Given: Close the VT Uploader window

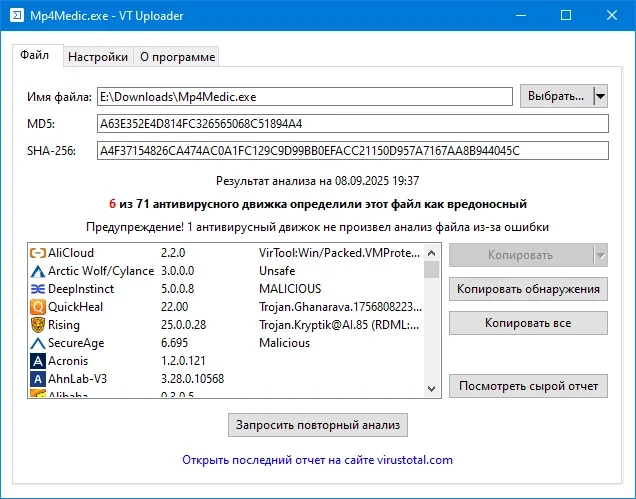Looking at the screenshot, I should point(612,15).
